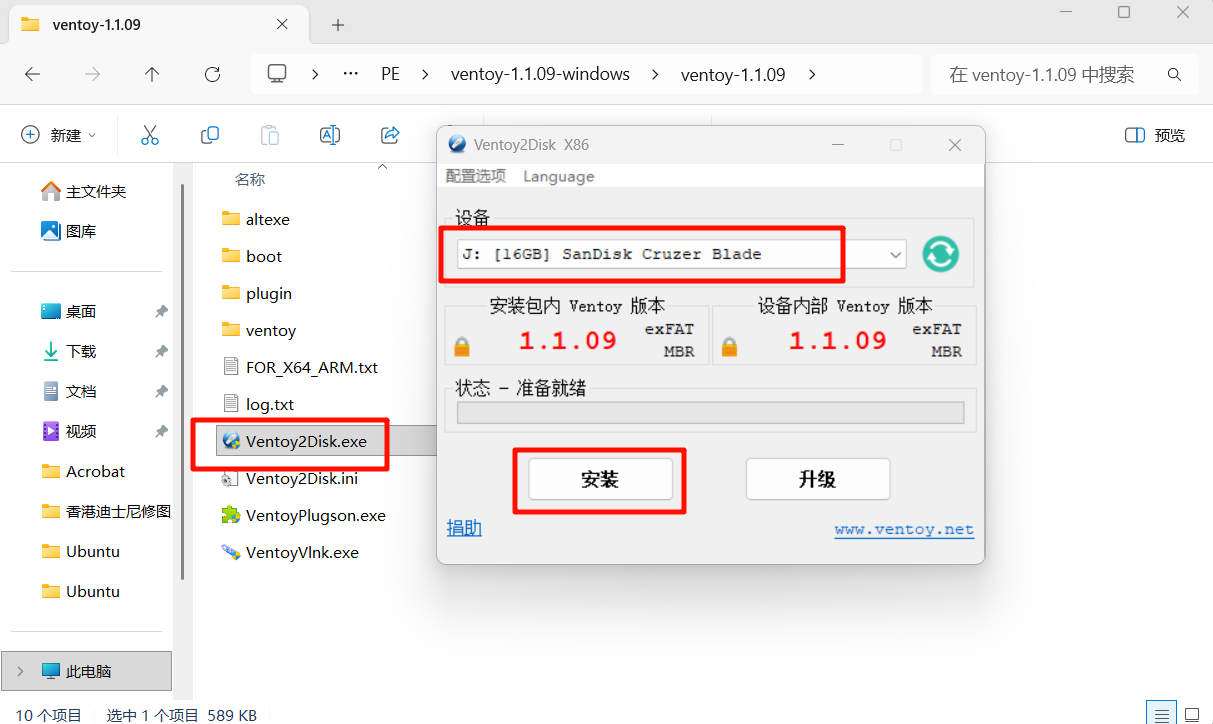The image size is (1213, 724).
Task: Toggle the 预览 preview pane
Action: pyautogui.click(x=1155, y=135)
